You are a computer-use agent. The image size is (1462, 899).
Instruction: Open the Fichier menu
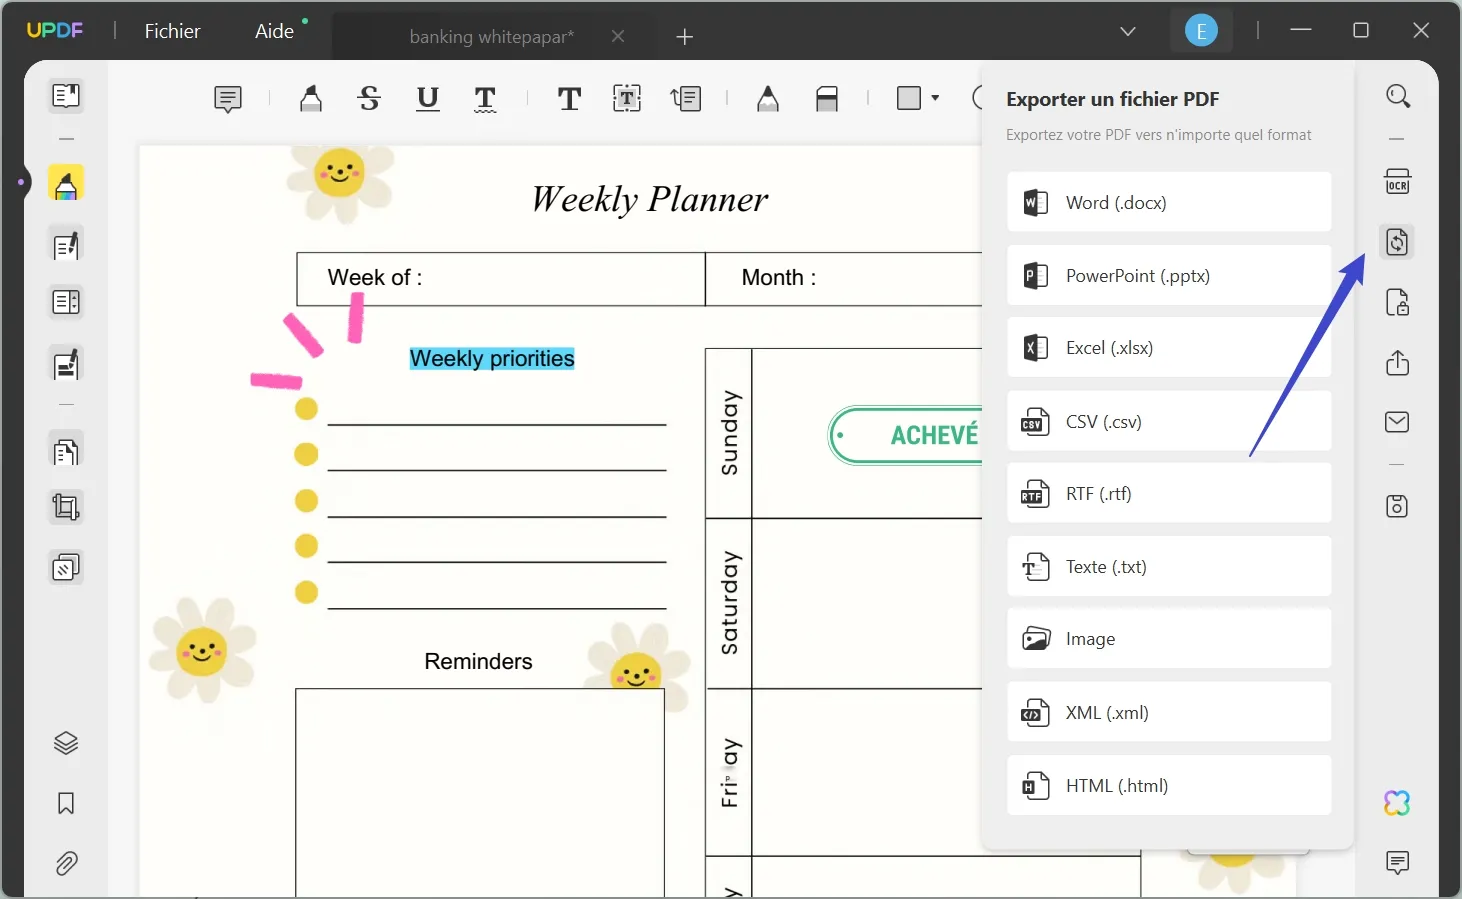coord(172,31)
